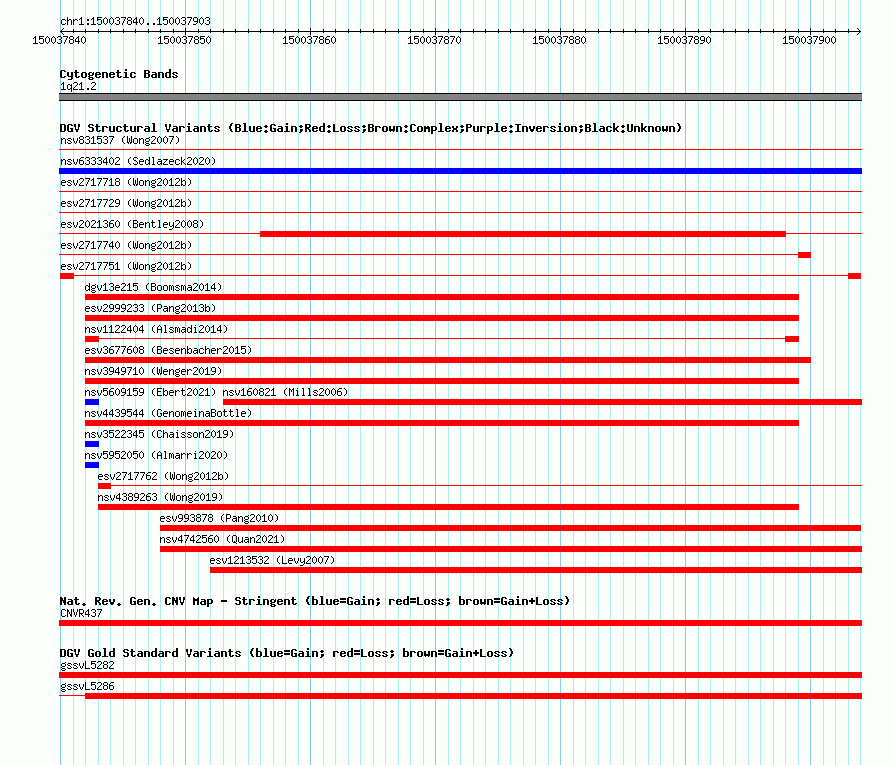Click the blue block under nsv5952050

(92, 465)
